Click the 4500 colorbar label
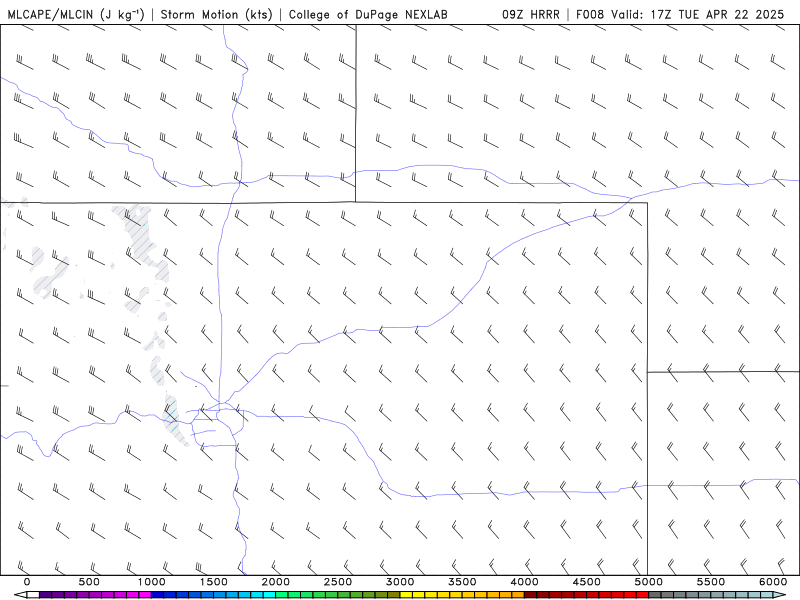The width and height of the screenshot is (800, 600). pyautogui.click(x=587, y=582)
